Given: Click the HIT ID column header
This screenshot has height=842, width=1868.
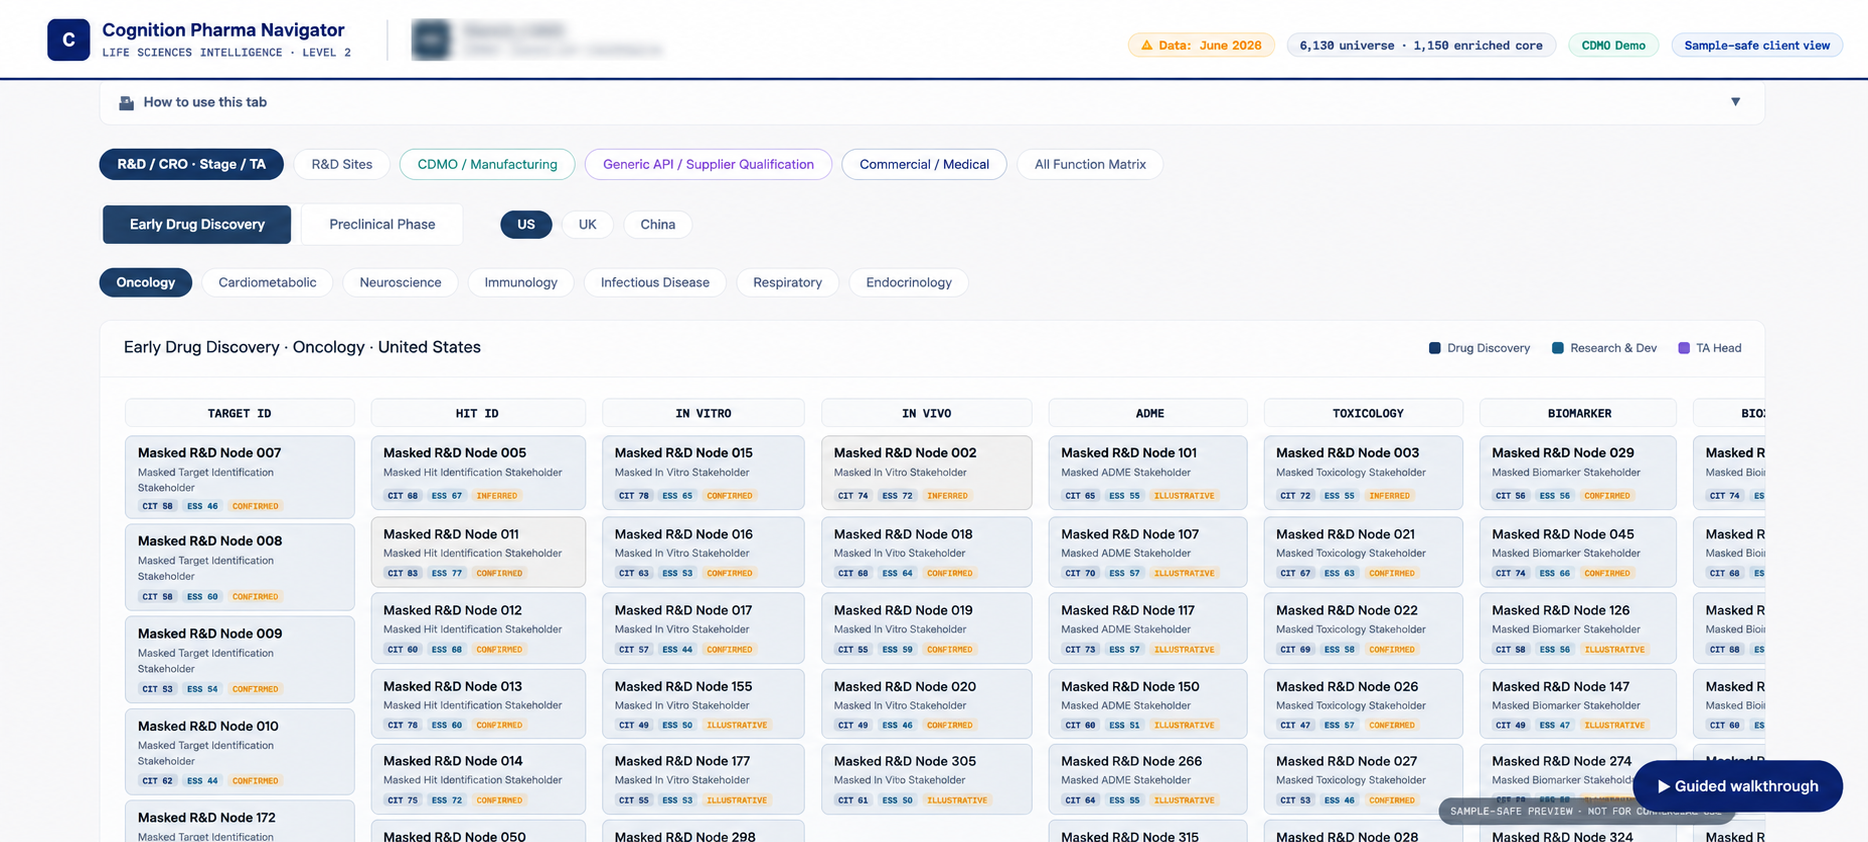Looking at the screenshot, I should pyautogui.click(x=478, y=413).
